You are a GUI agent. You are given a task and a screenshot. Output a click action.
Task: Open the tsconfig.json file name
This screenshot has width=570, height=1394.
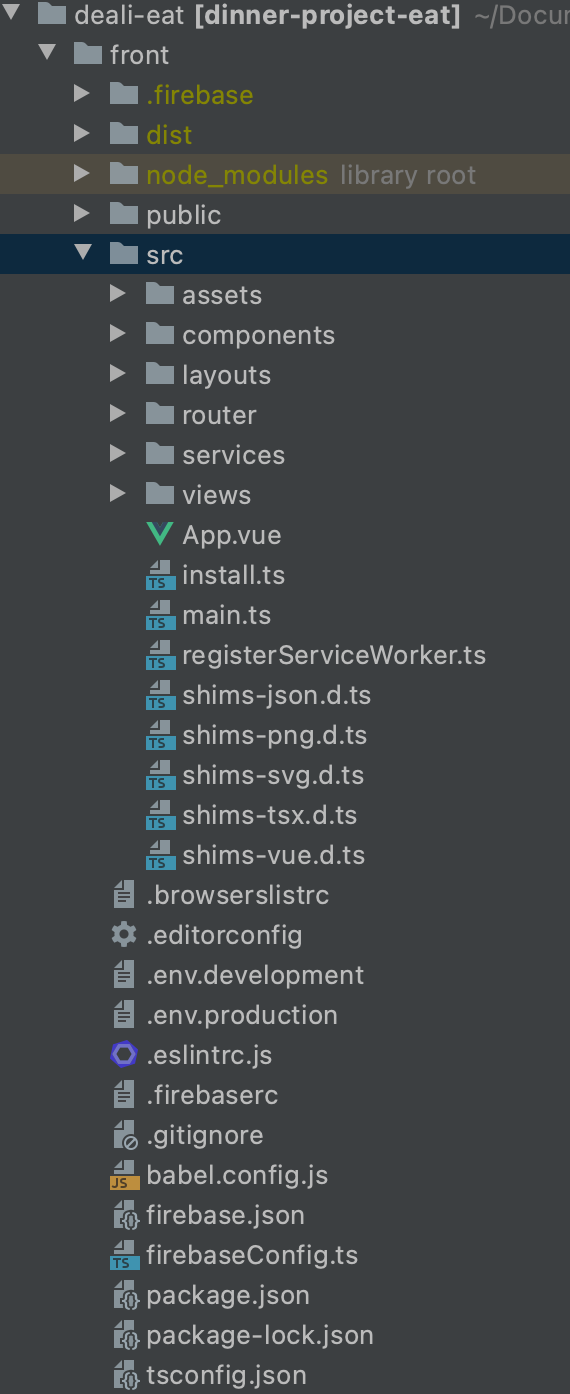pos(227,1376)
